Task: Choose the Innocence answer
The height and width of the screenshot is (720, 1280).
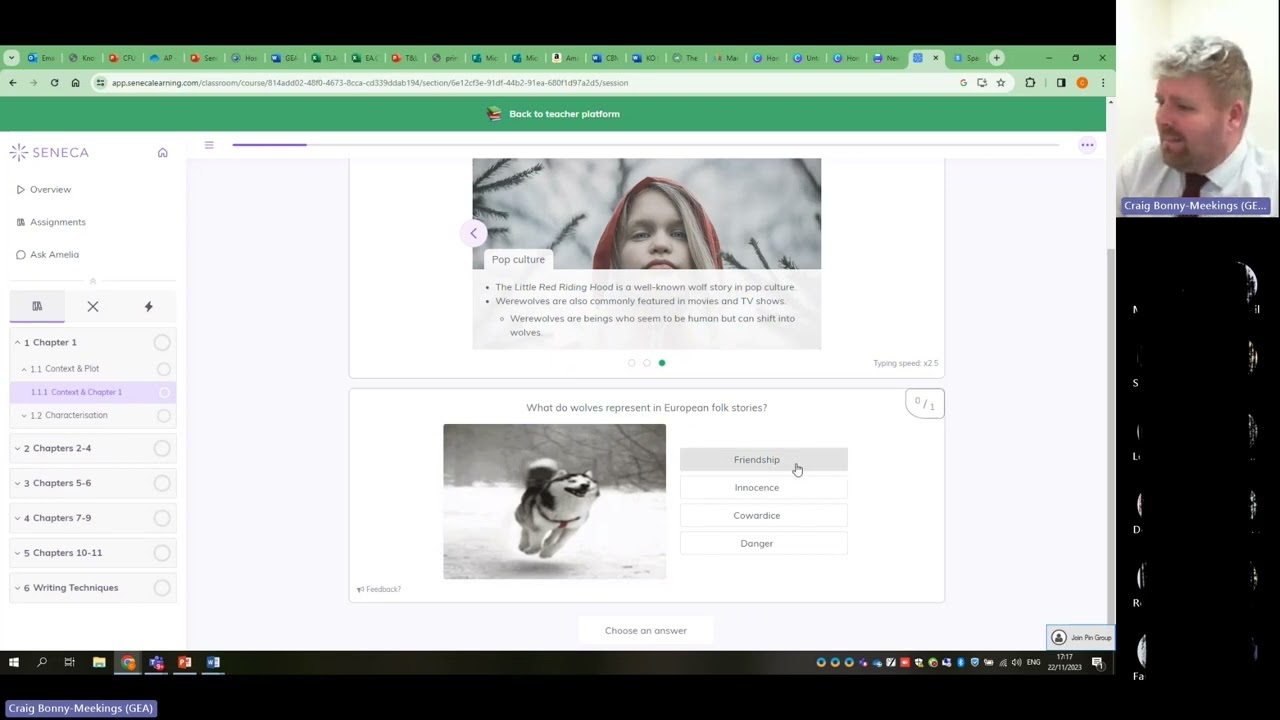Action: click(x=764, y=488)
